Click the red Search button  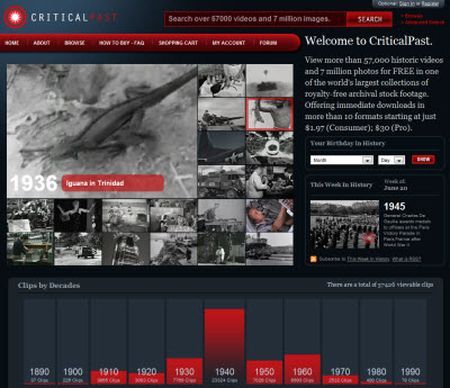369,19
